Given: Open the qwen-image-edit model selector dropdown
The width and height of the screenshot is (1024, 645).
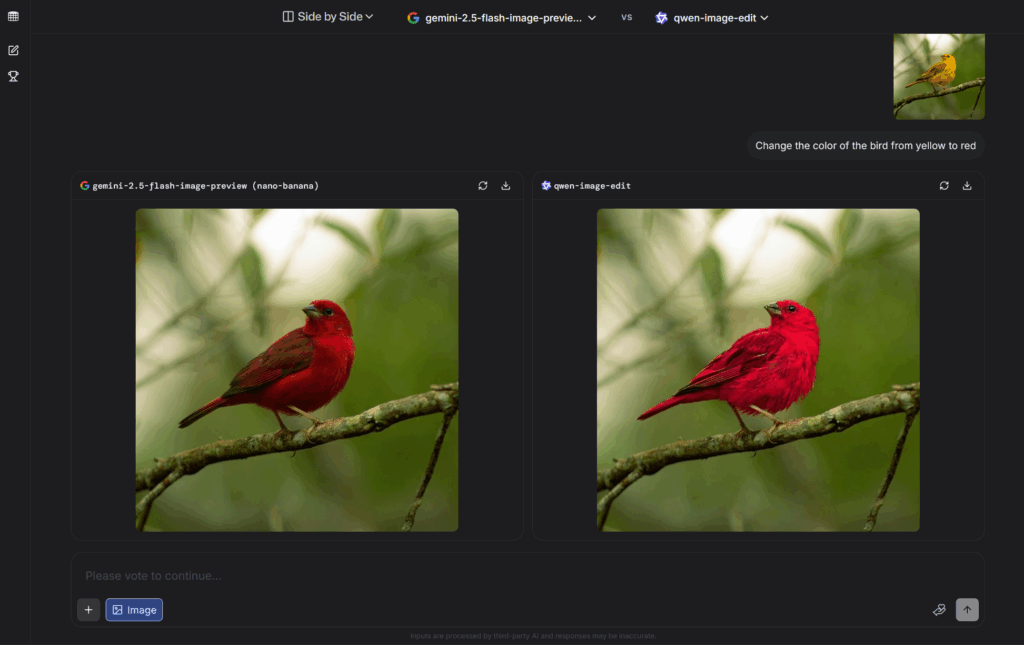Looking at the screenshot, I should coord(712,17).
